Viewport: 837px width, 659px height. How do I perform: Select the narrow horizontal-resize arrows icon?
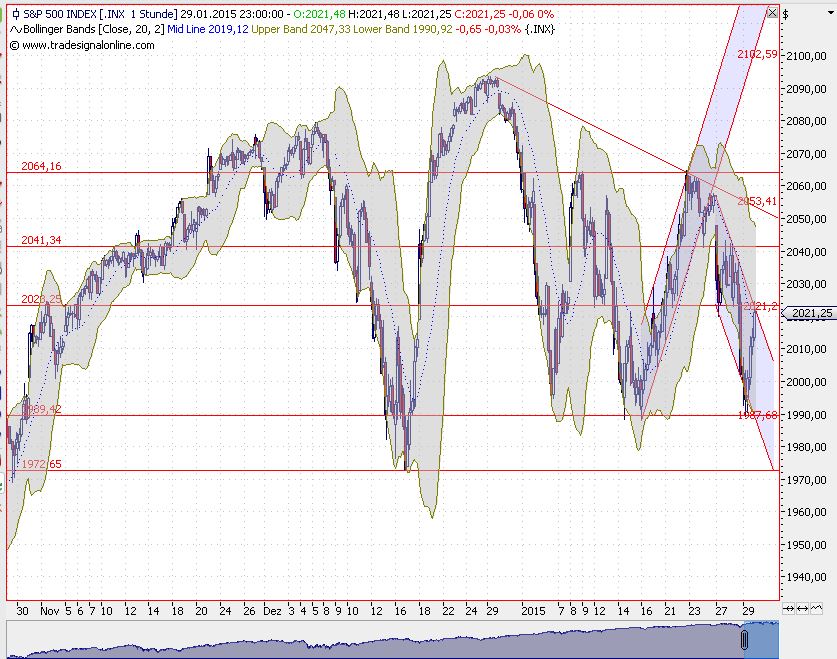point(789,608)
